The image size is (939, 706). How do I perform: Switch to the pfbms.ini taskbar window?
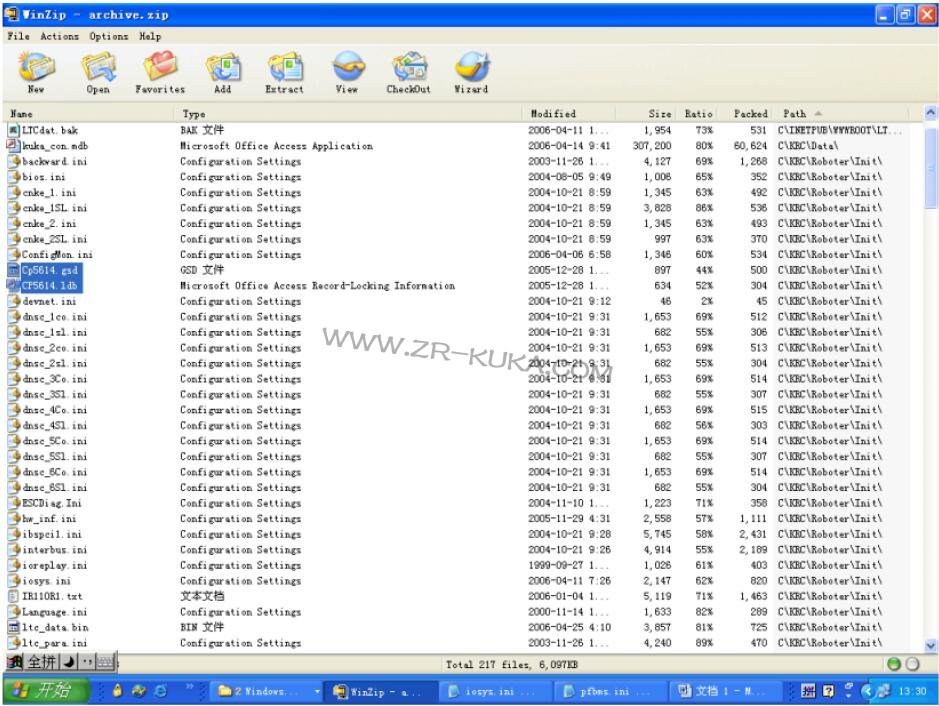604,691
